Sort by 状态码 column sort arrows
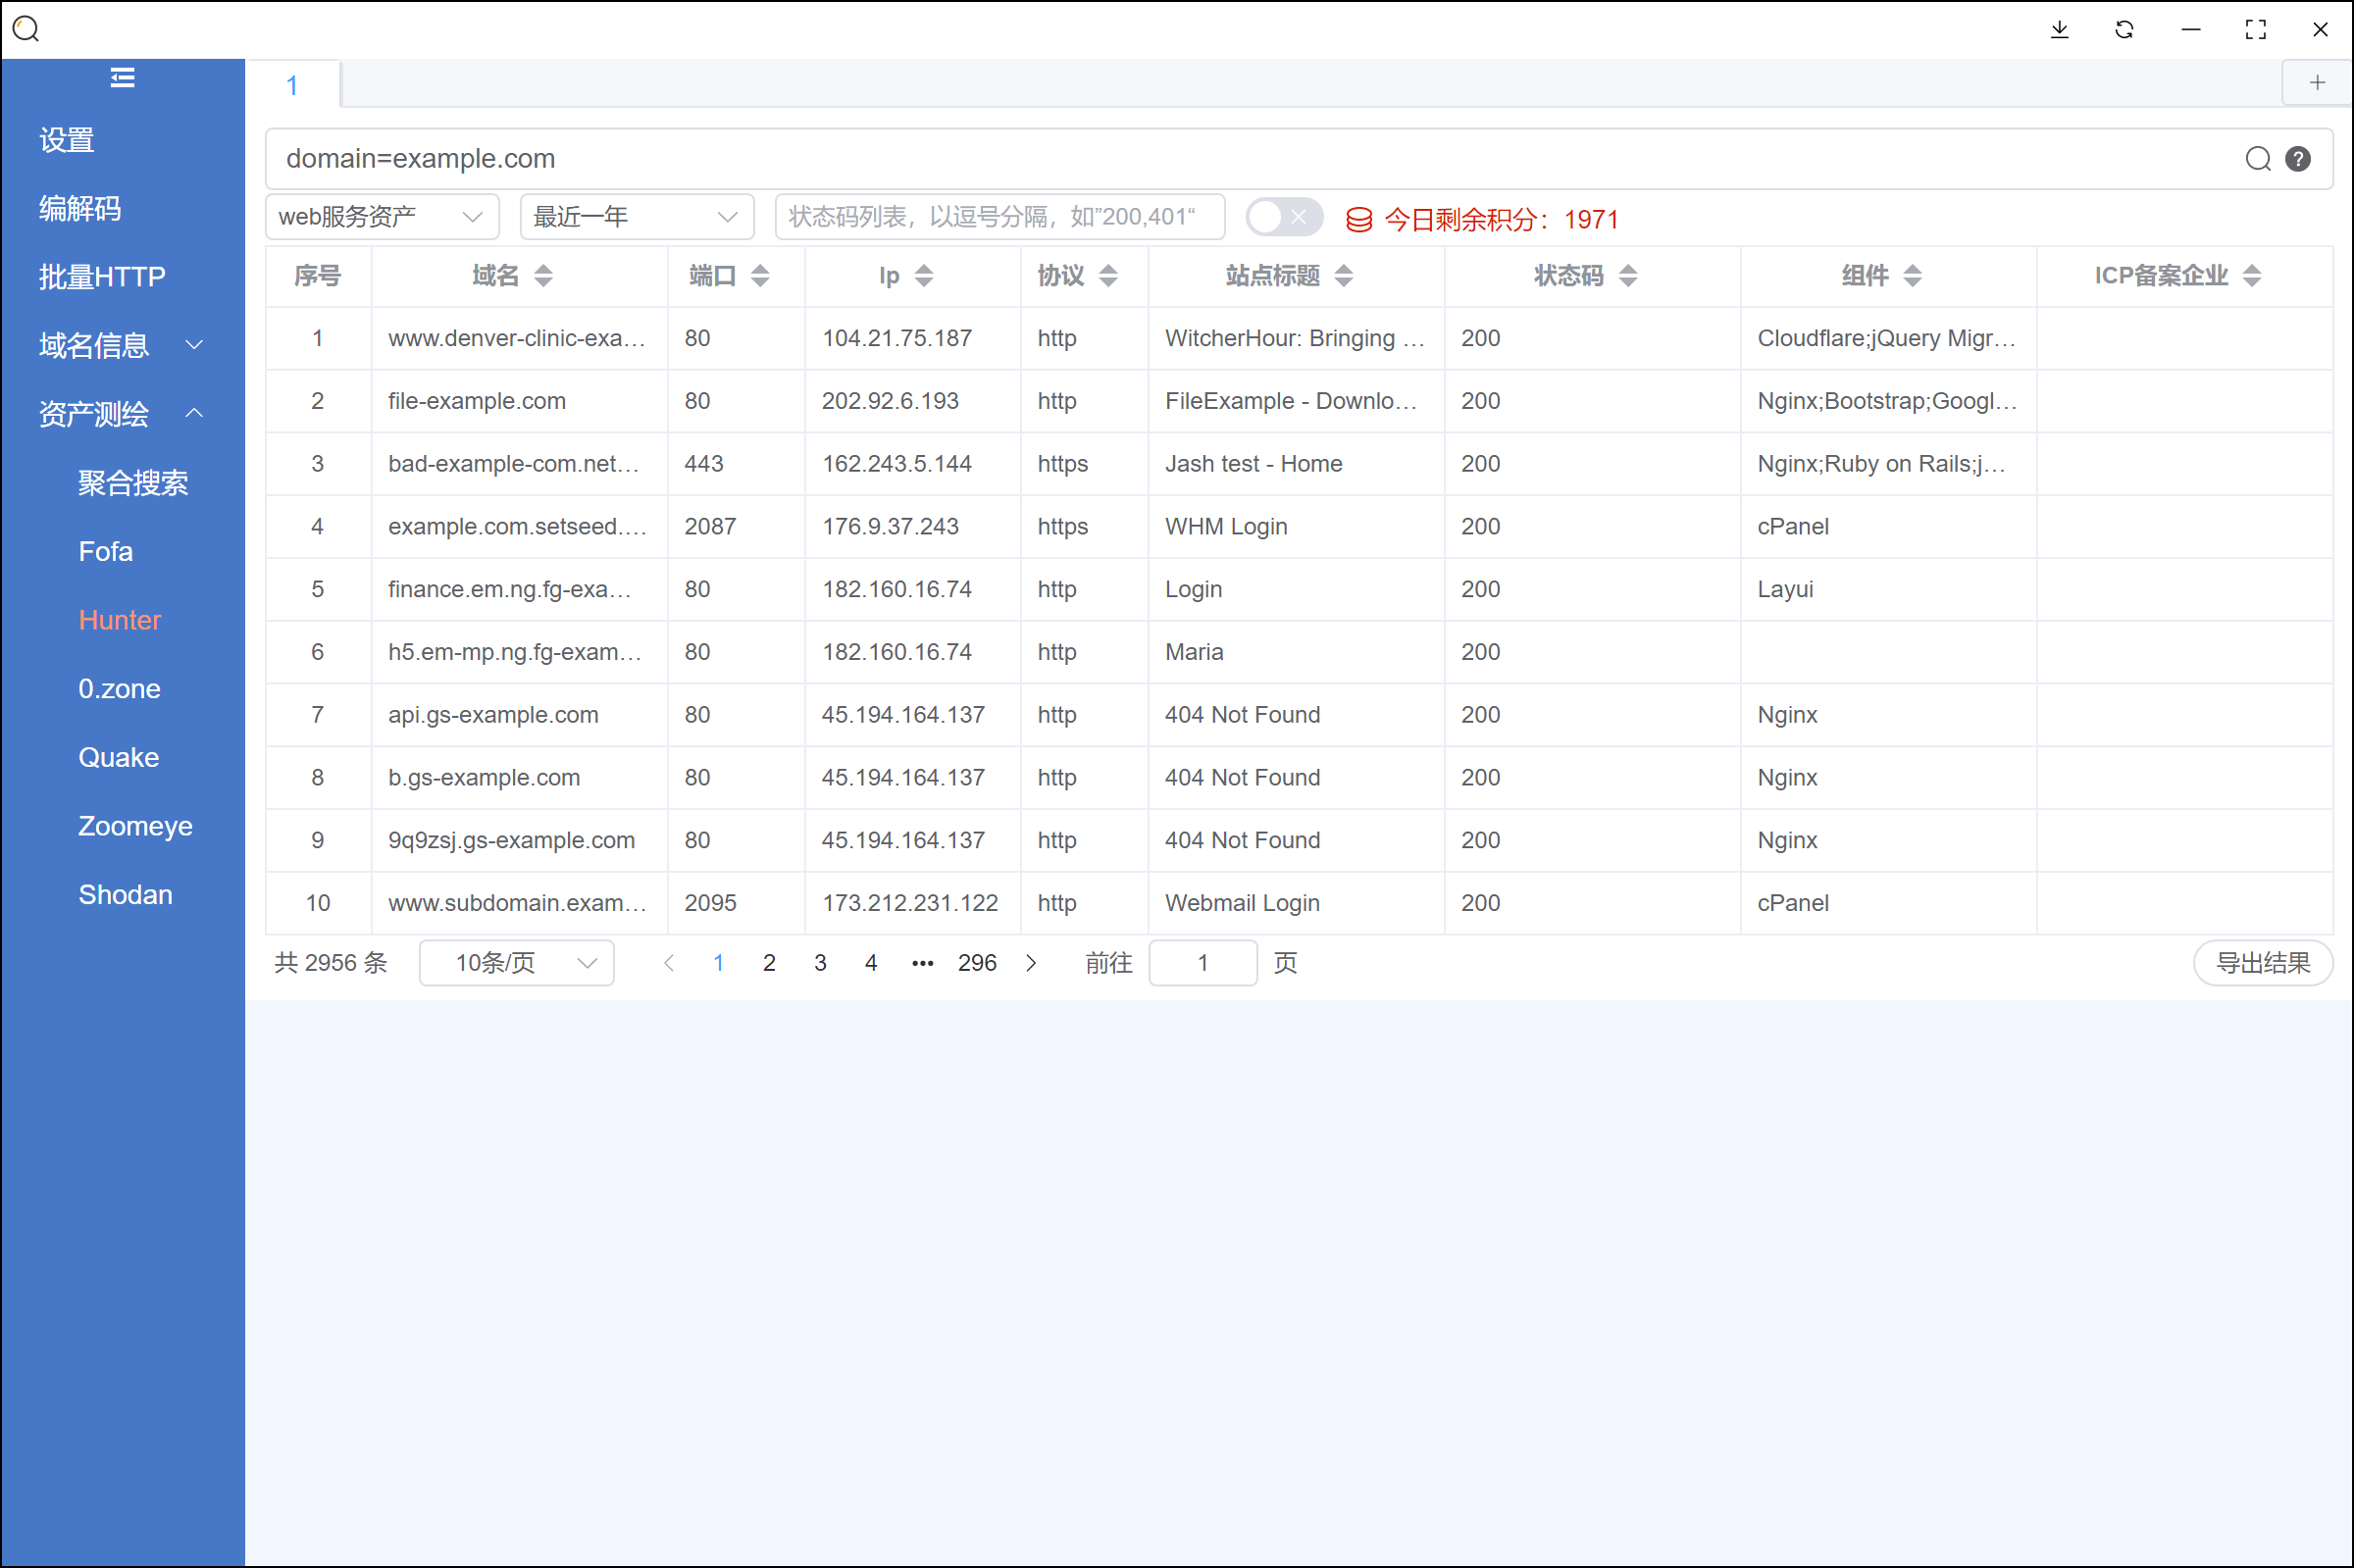Image resolution: width=2354 pixels, height=1568 pixels. (1628, 276)
